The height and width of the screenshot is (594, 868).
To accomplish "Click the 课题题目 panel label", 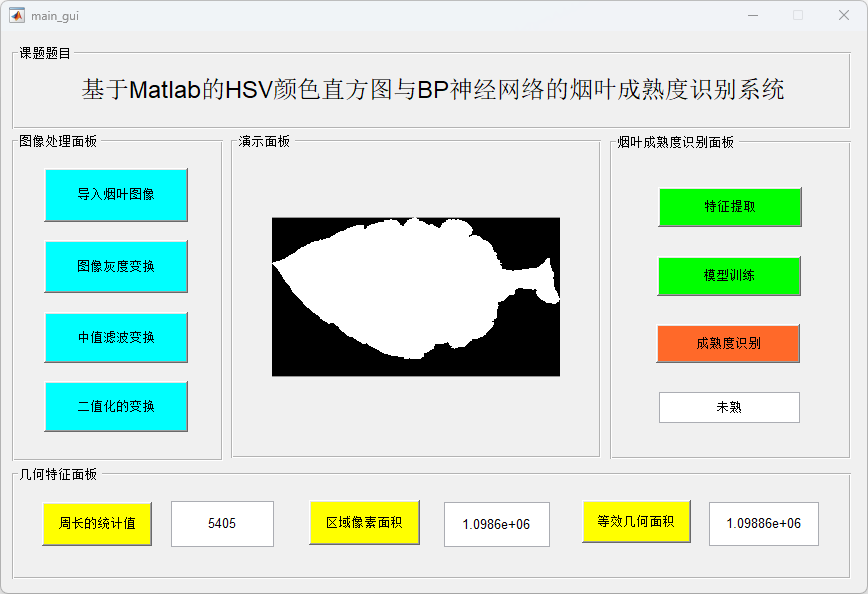I will pos(45,53).
